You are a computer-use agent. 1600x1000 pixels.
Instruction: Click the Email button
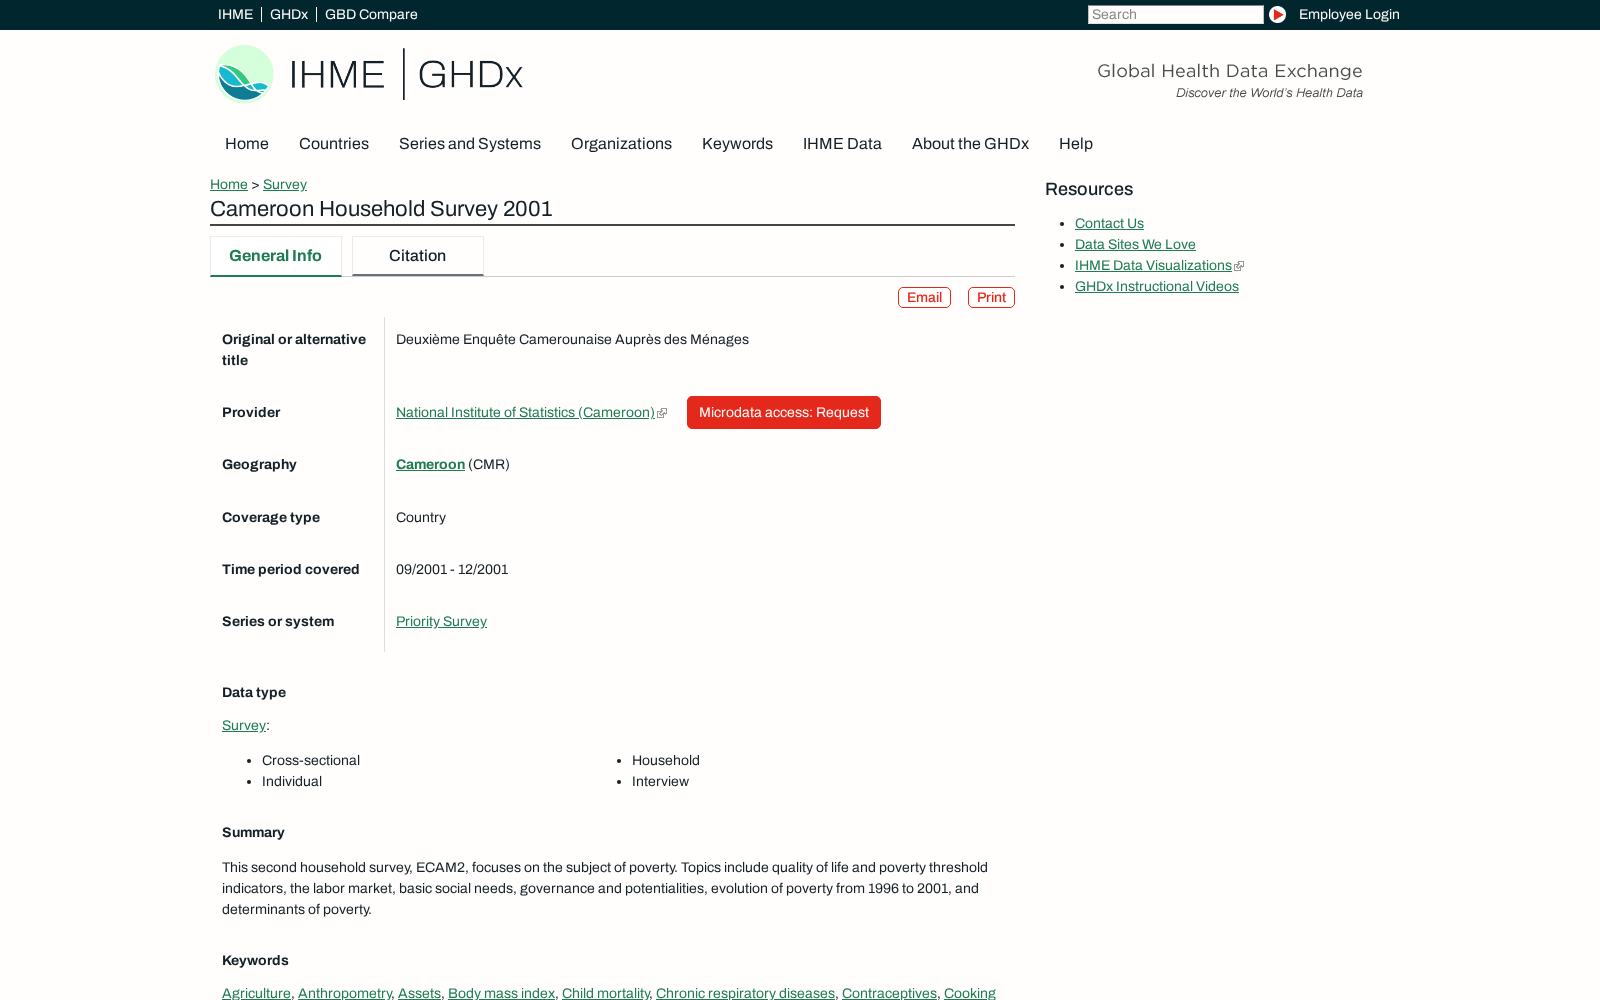(x=924, y=298)
